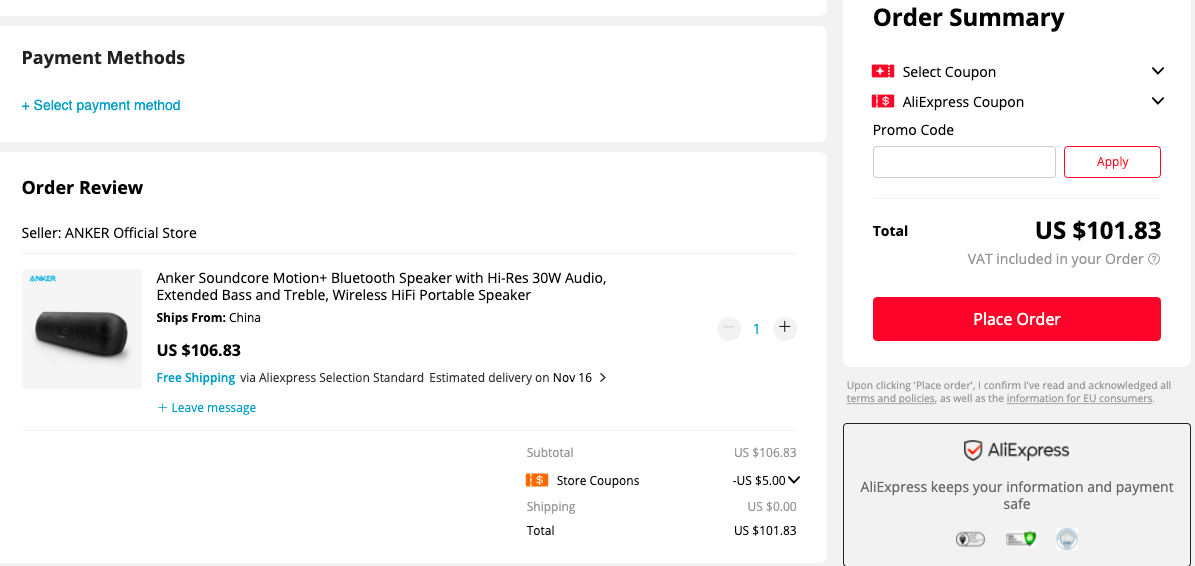1195x566 pixels.
Task: Click the -US $5.00 coupon discount
Action: [x=758, y=481]
